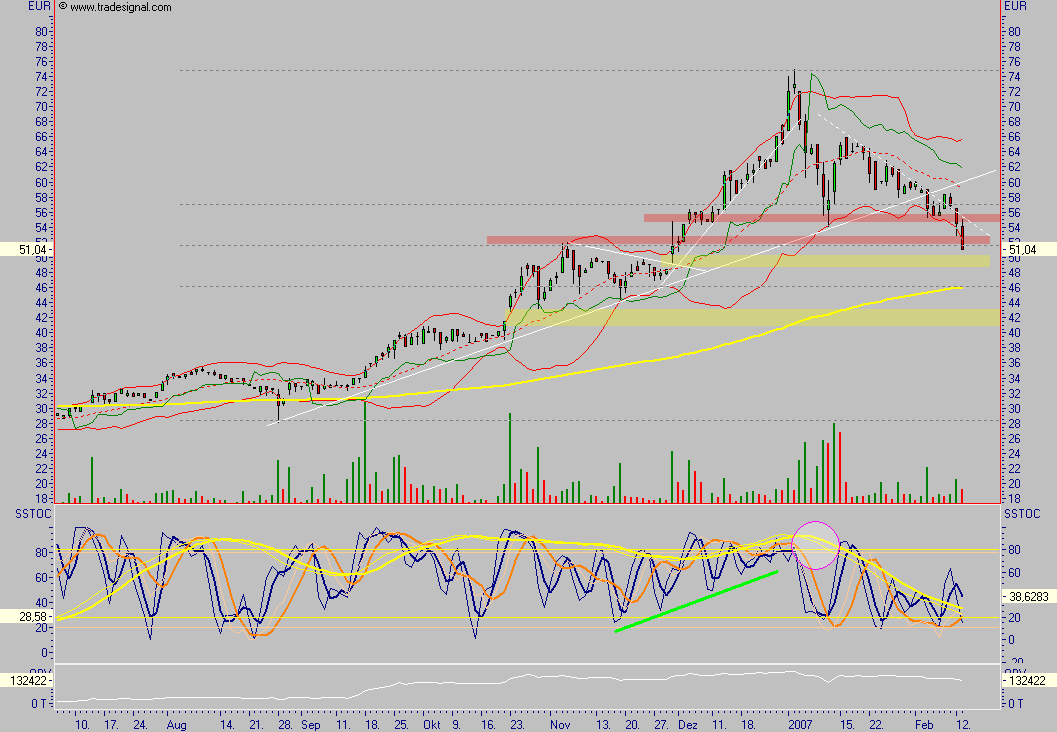Screen dimensions: 1057x732
Task: Click the copyright symbol before tradesignal
Action: (x=63, y=7)
